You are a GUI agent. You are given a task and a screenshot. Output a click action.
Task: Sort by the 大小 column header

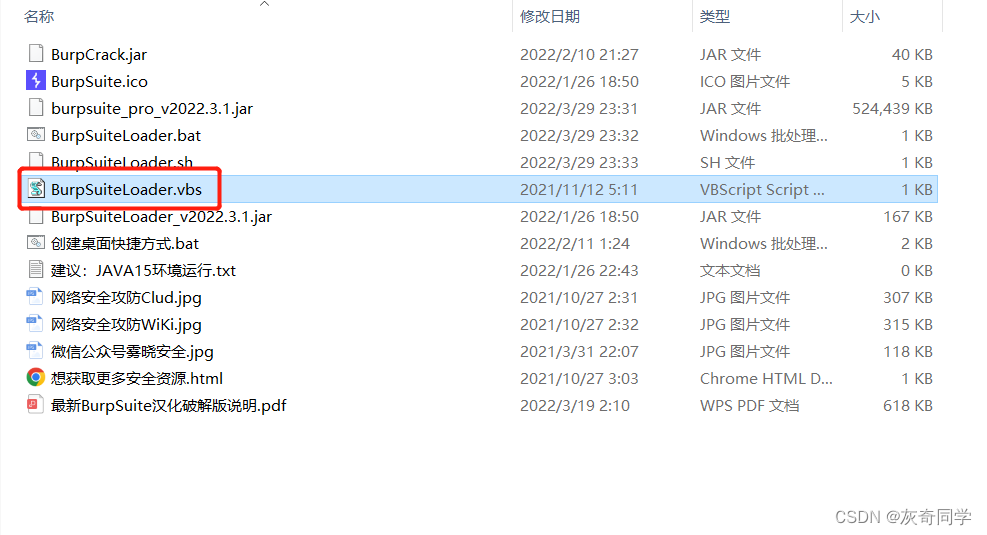[865, 16]
